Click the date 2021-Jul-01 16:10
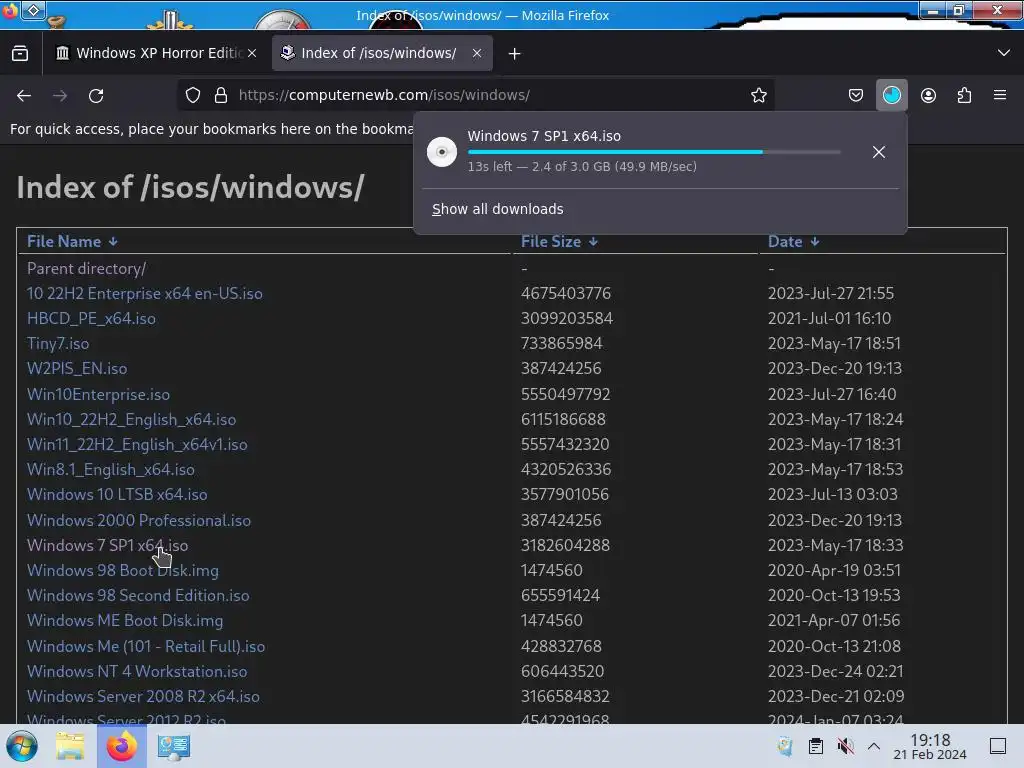Screen dimensions: 1024x768 click(829, 318)
